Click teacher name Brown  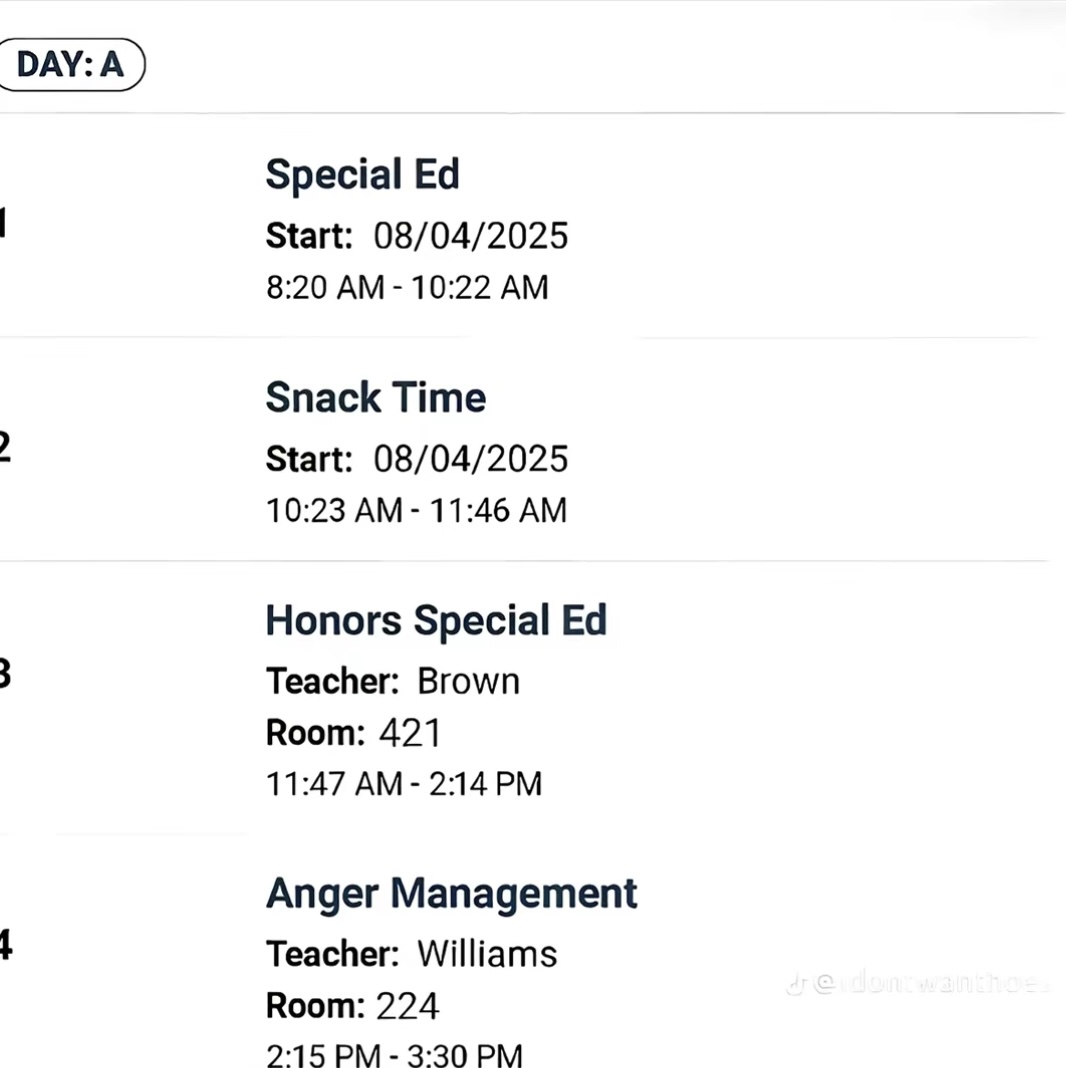pyautogui.click(x=469, y=681)
